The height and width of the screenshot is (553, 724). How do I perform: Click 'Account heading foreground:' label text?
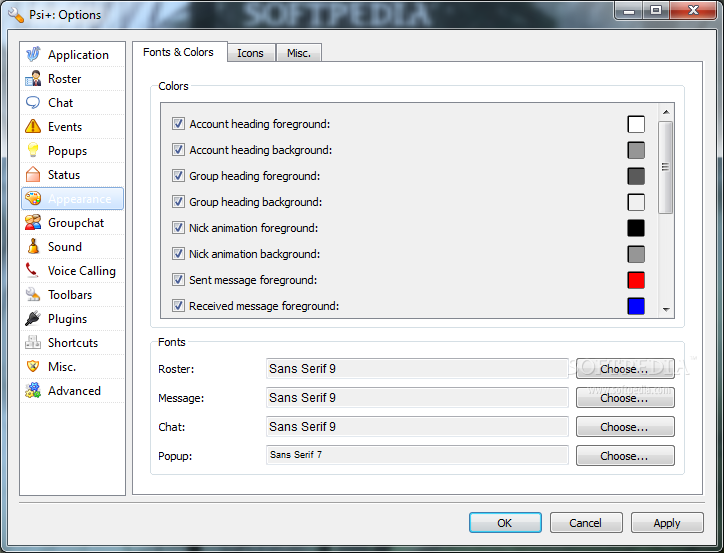(x=259, y=124)
